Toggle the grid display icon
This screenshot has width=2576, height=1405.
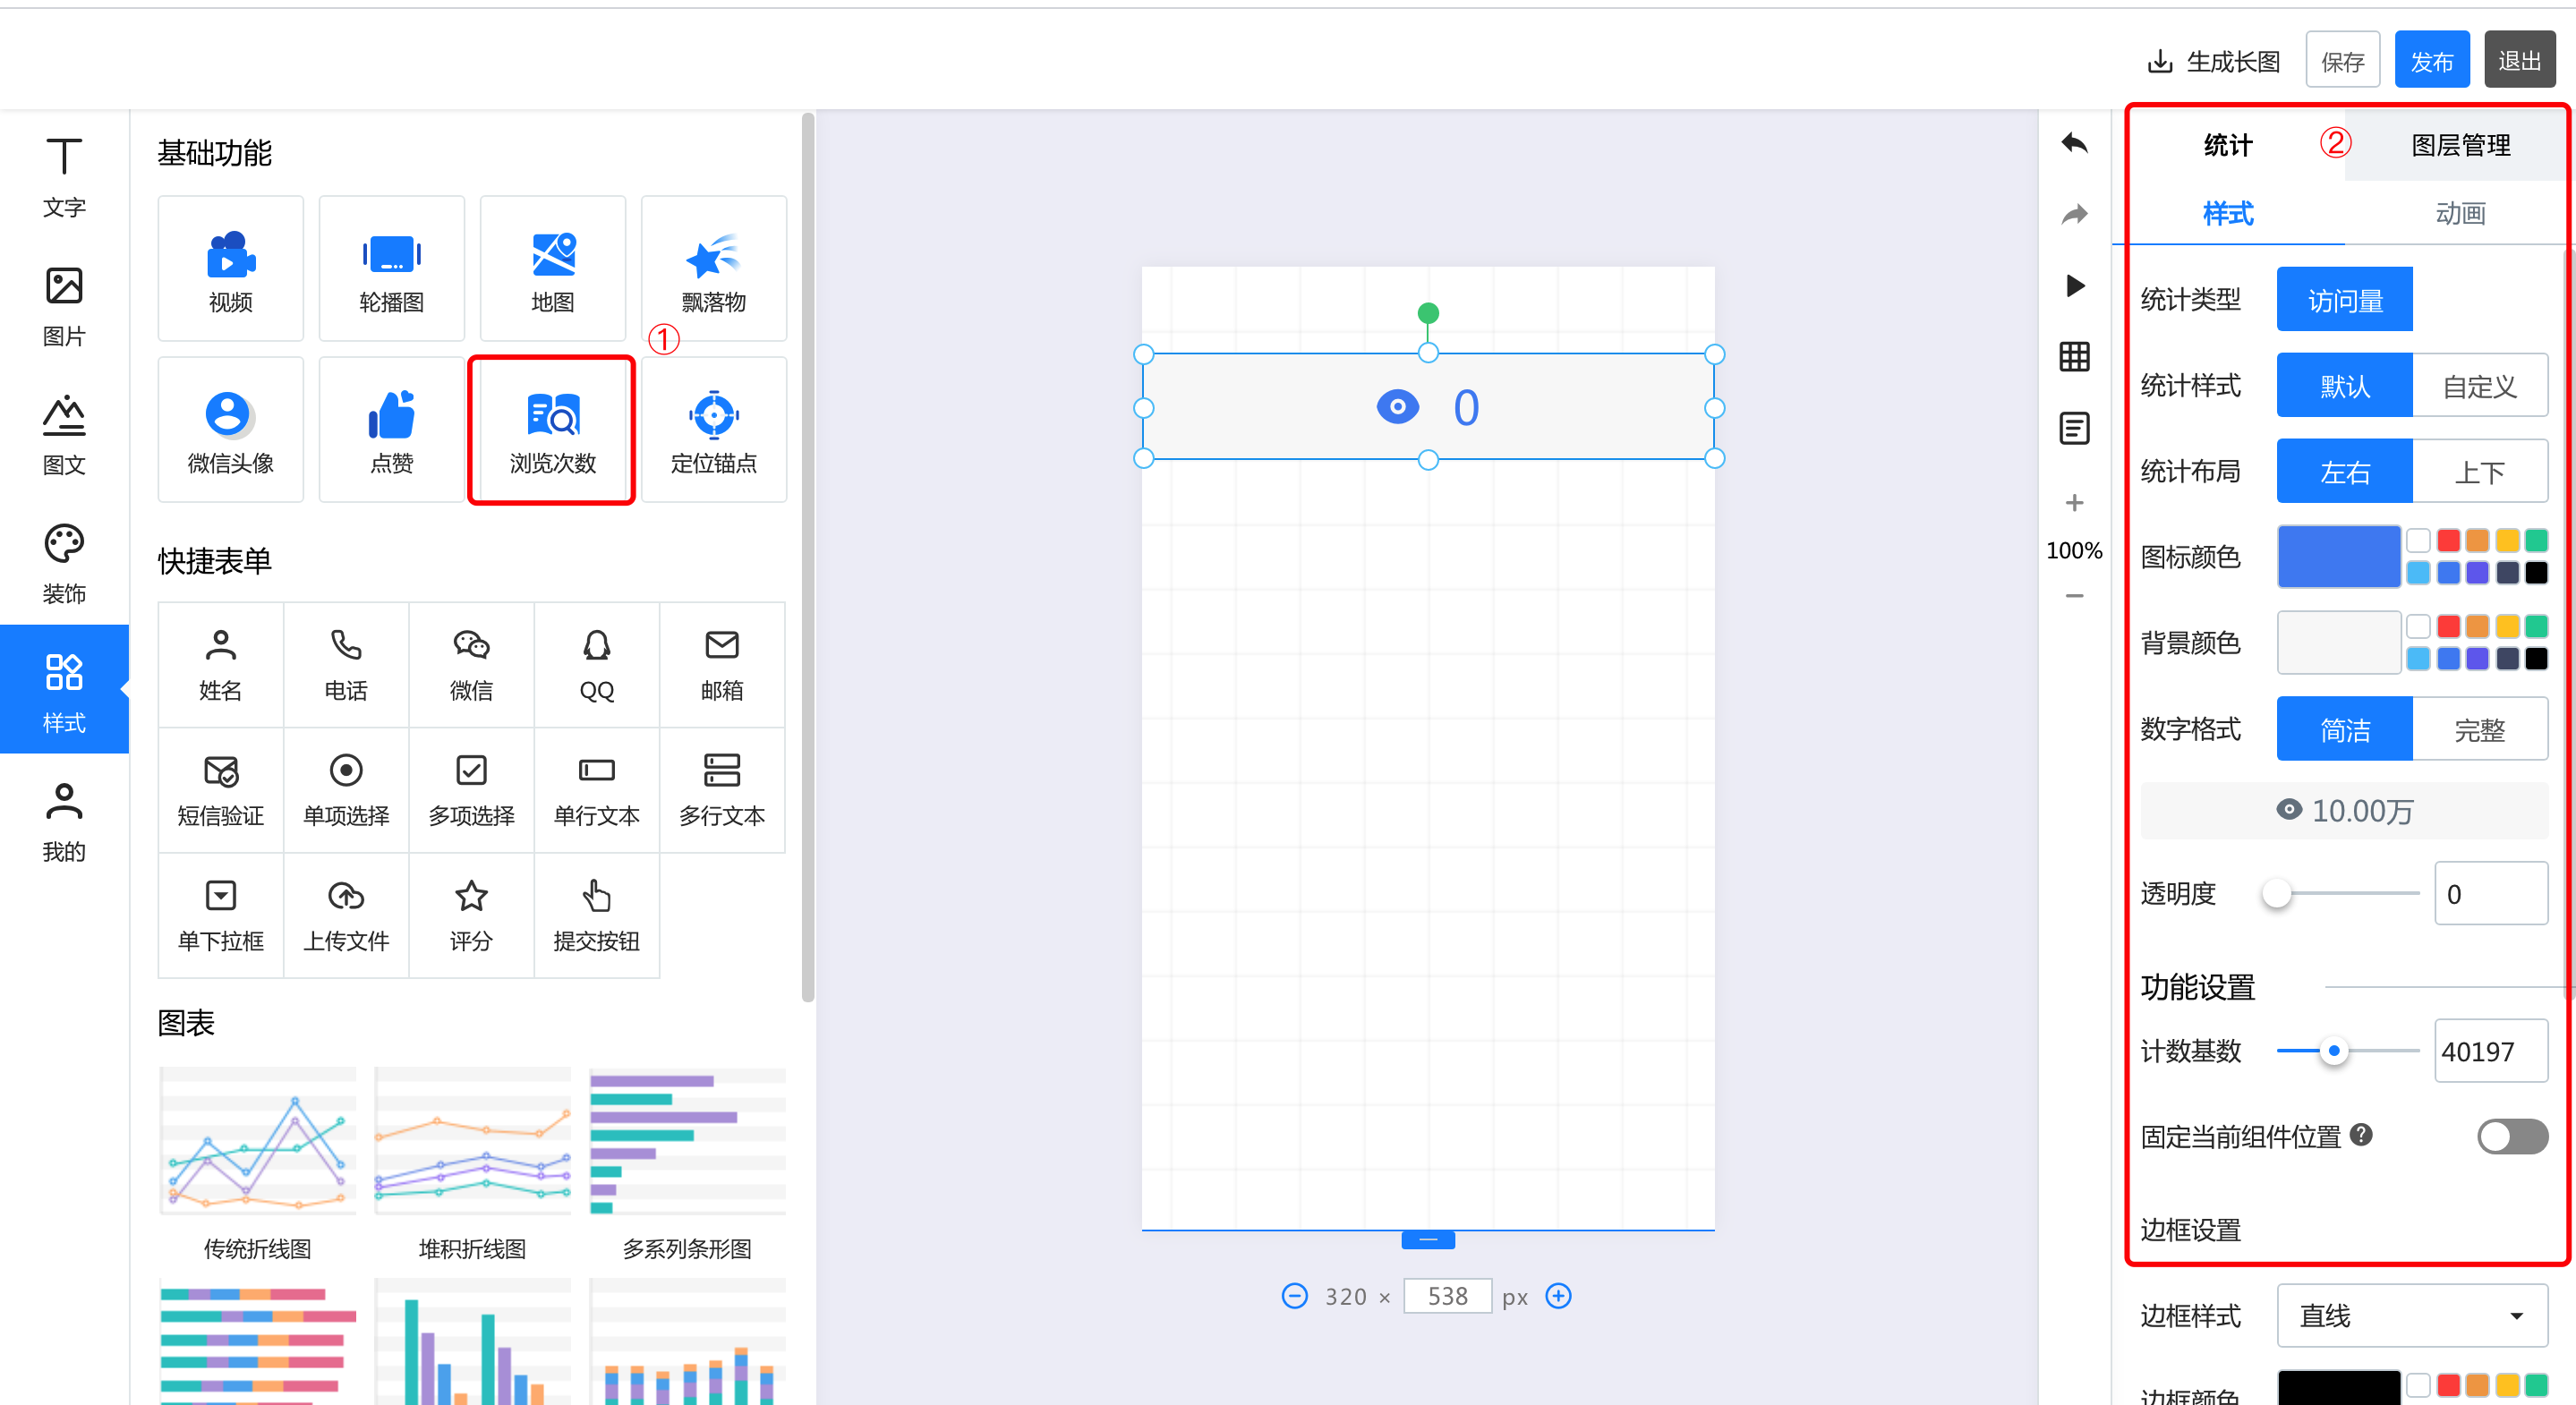click(x=2074, y=356)
